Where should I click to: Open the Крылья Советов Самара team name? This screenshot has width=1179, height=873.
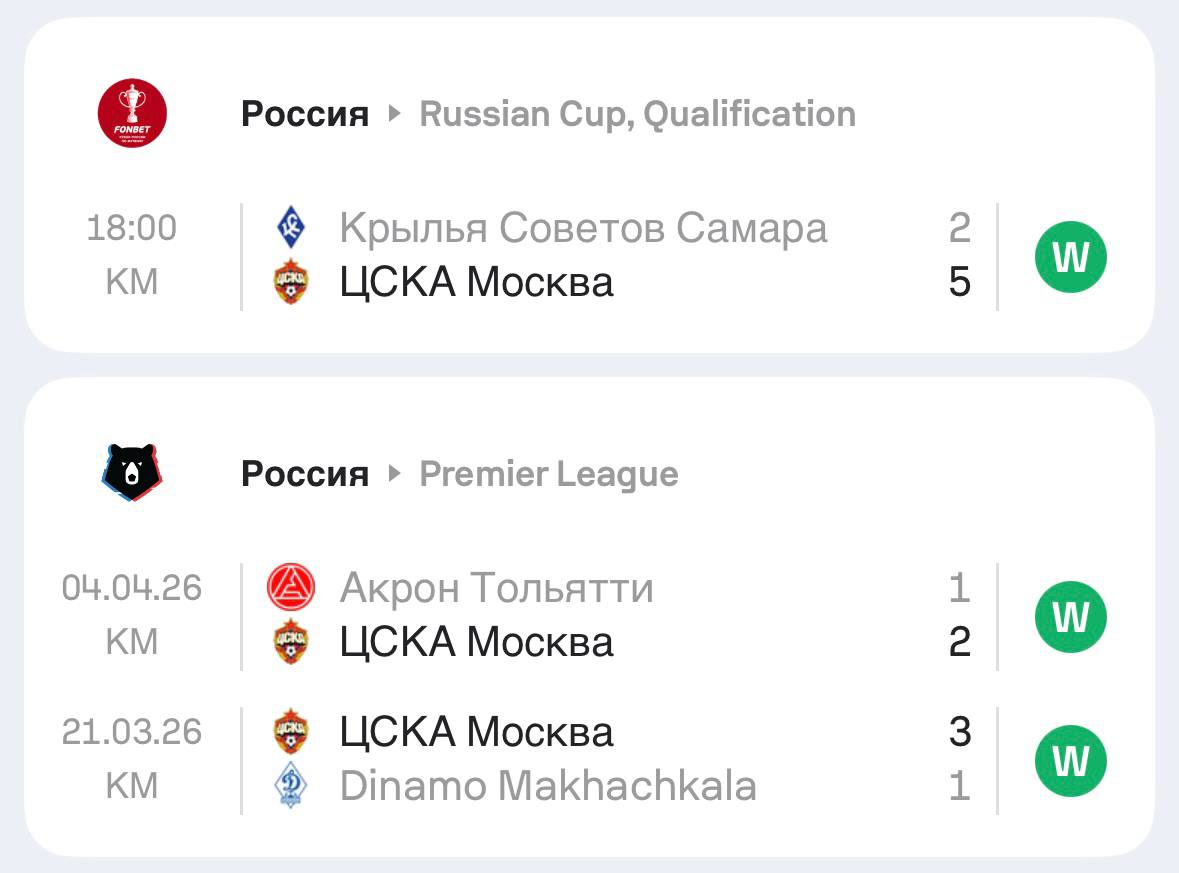click(x=583, y=228)
